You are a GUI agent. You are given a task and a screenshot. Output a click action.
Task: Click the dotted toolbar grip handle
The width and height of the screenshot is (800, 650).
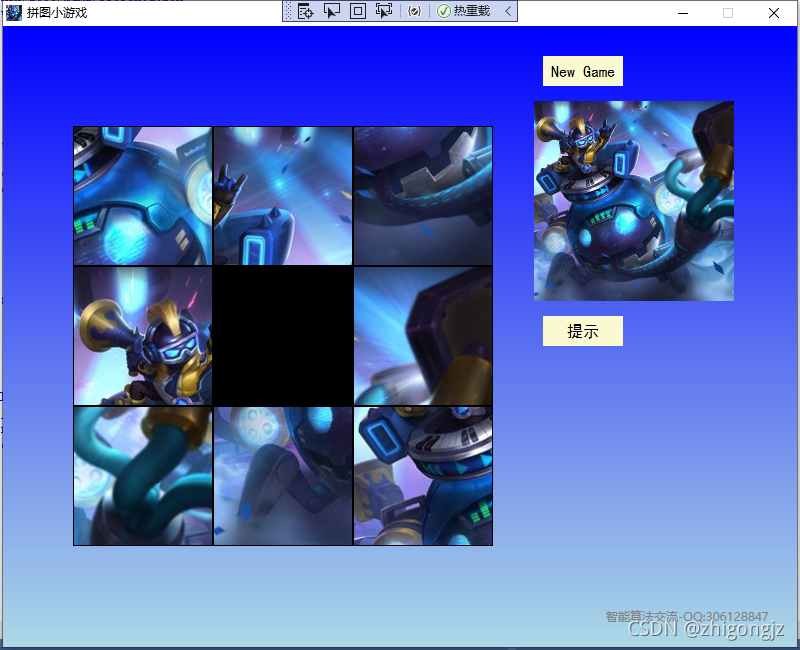coord(288,11)
